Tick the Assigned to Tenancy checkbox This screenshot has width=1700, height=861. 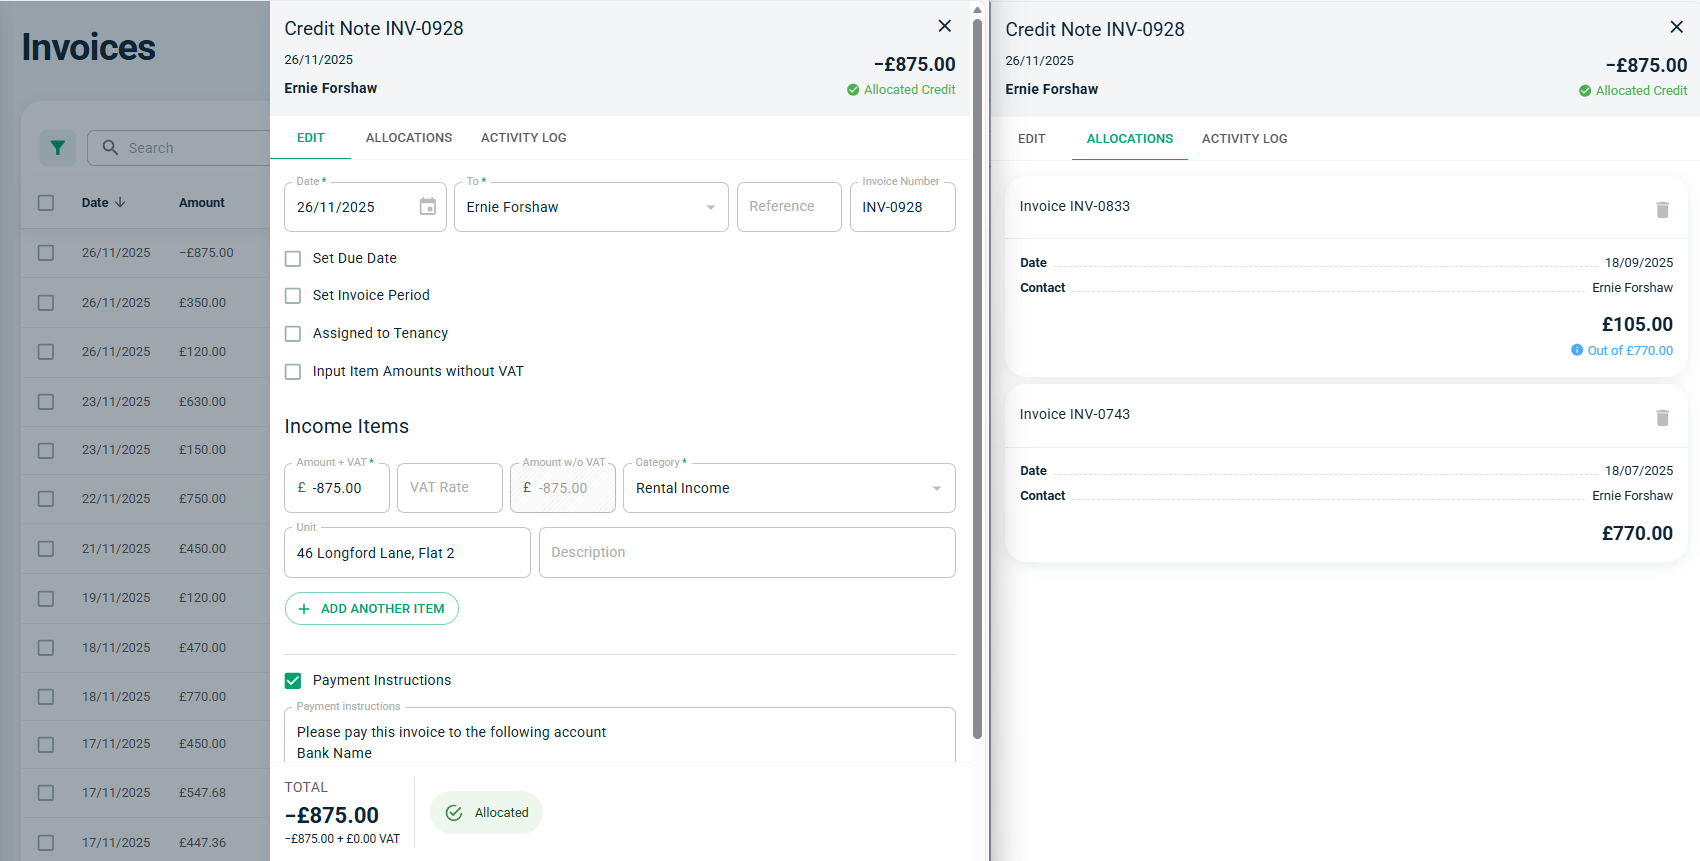tap(293, 334)
